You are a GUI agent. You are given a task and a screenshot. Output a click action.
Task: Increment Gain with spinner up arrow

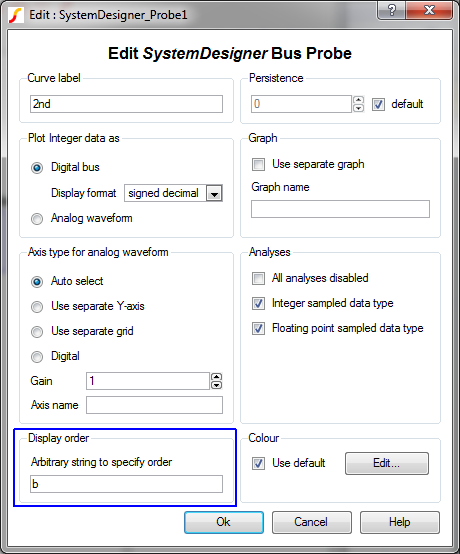coord(216,377)
